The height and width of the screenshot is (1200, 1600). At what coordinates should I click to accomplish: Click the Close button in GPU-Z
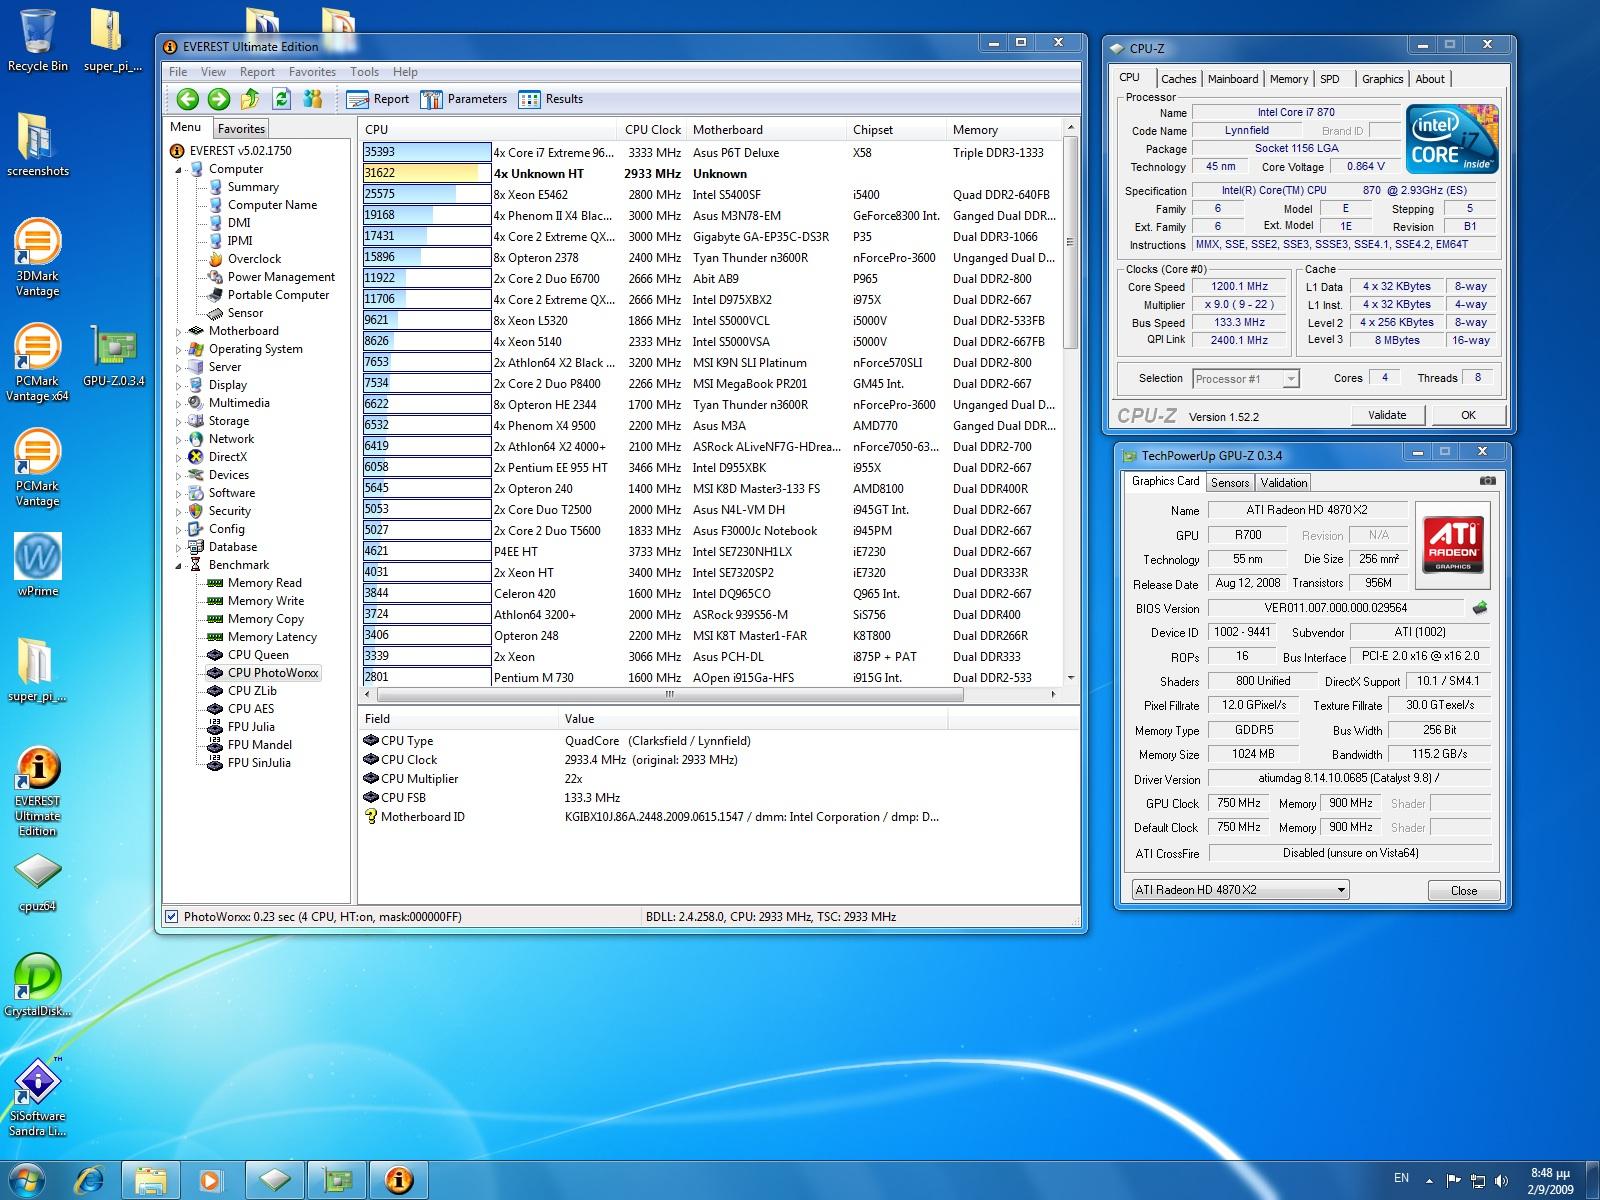coord(1463,890)
